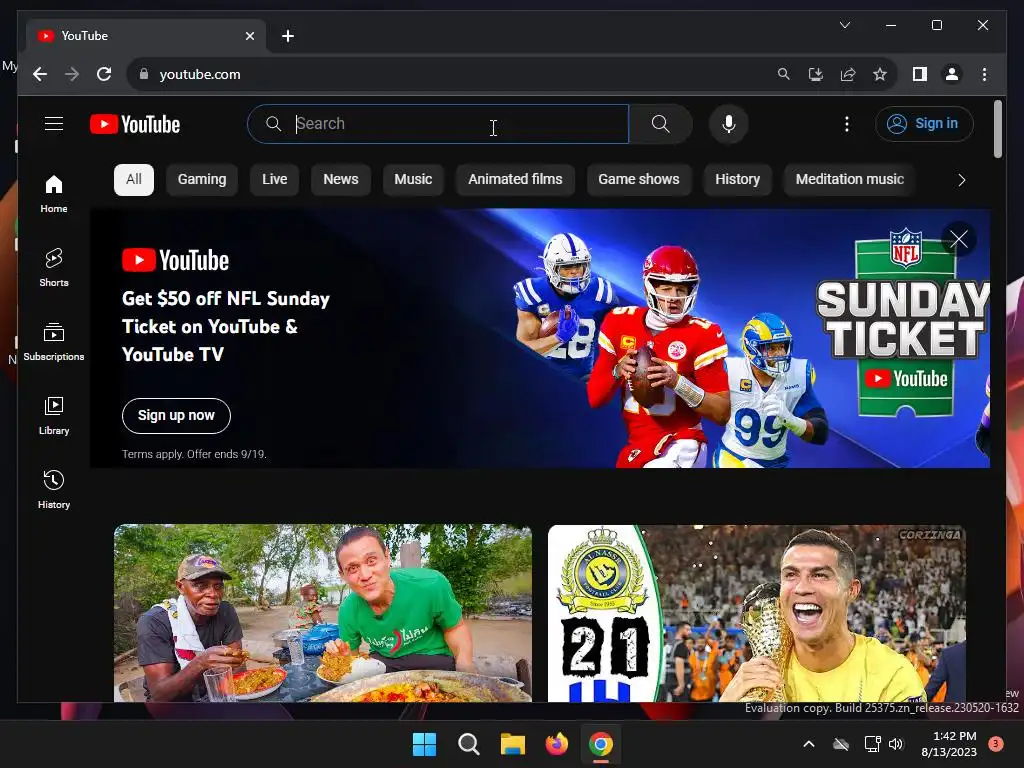Go back with browser back arrow

coord(40,74)
